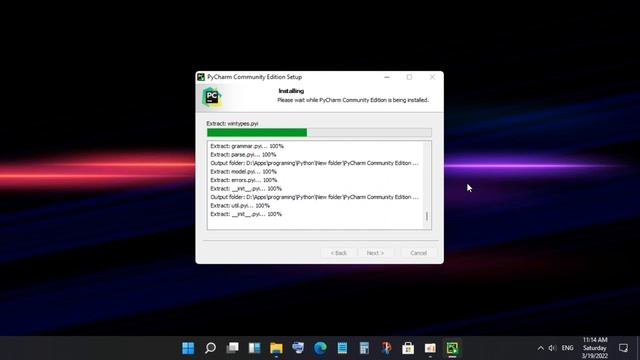
Task: Click the 'Extract: wintypes.pyi' status text
Action: 232,123
